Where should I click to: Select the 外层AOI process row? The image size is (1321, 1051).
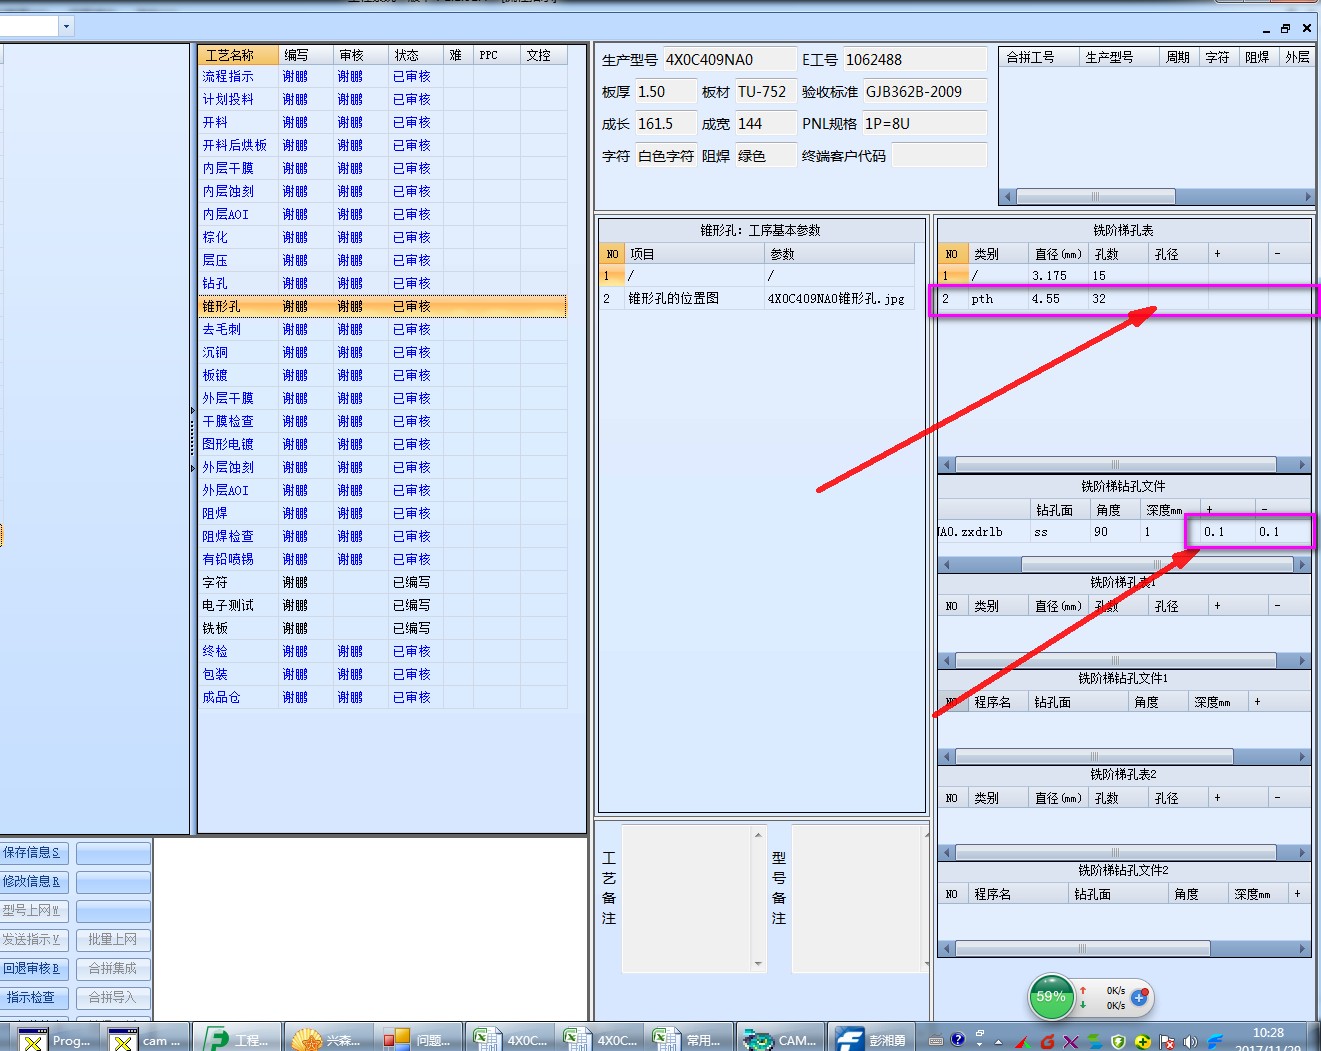tap(382, 490)
